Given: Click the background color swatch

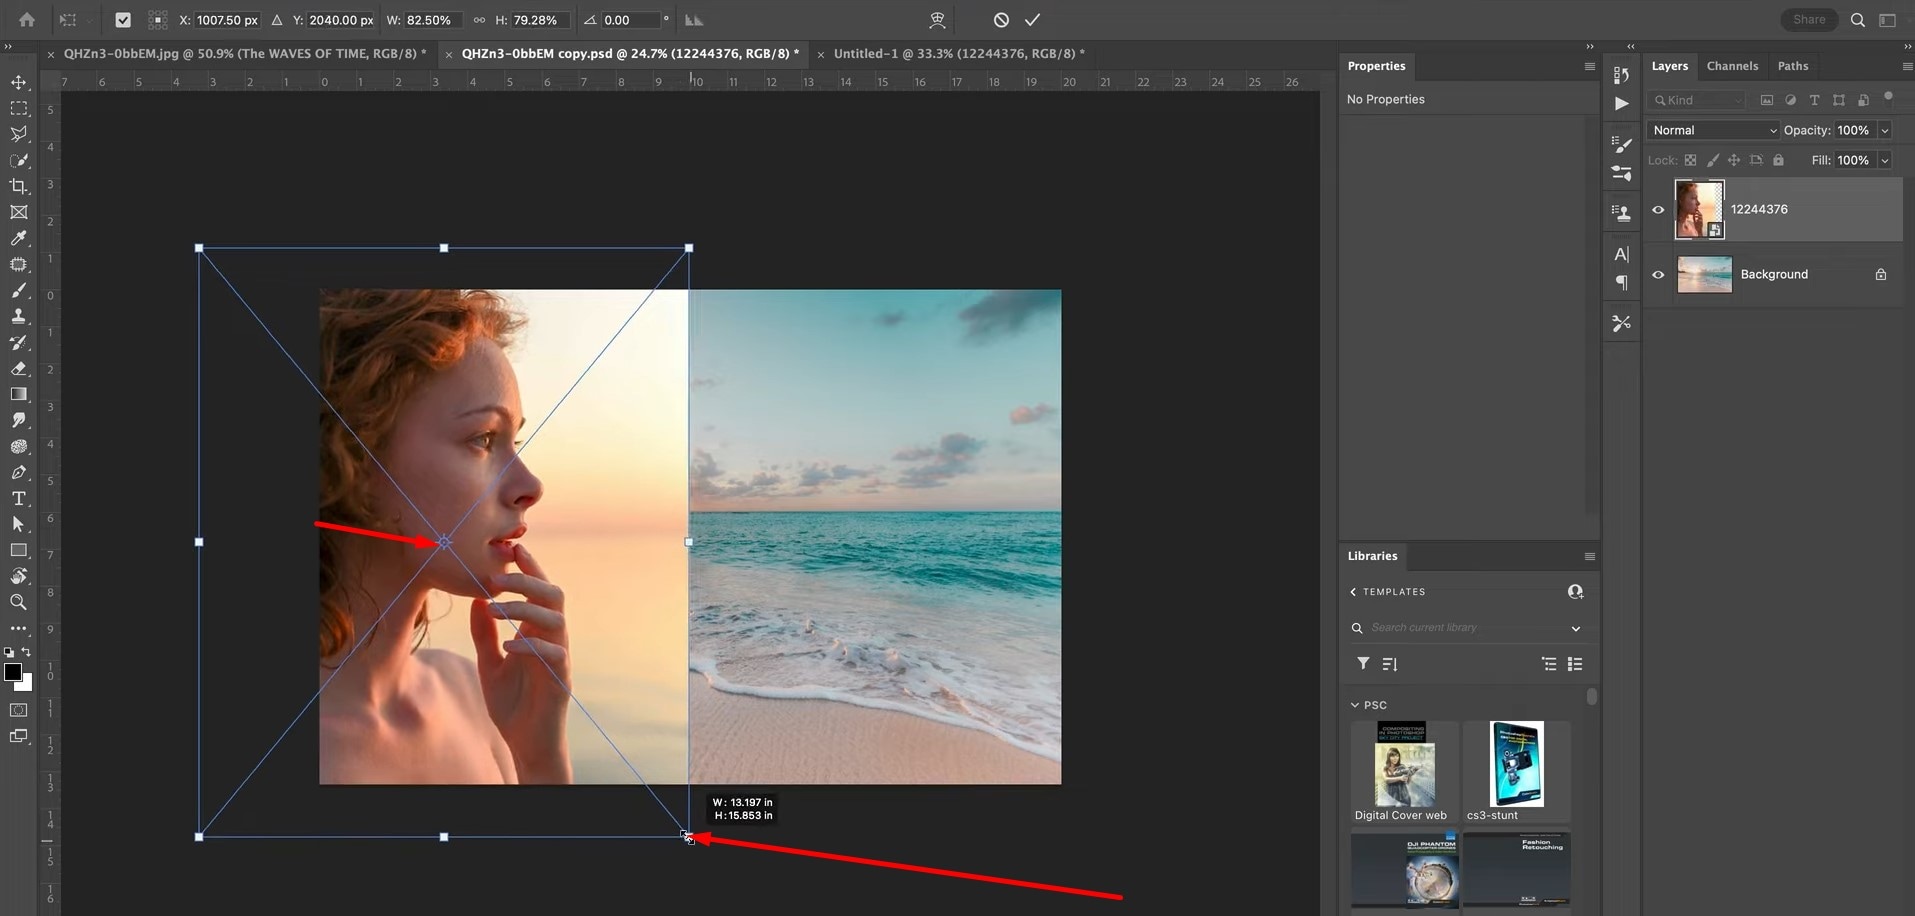Looking at the screenshot, I should (x=26, y=684).
